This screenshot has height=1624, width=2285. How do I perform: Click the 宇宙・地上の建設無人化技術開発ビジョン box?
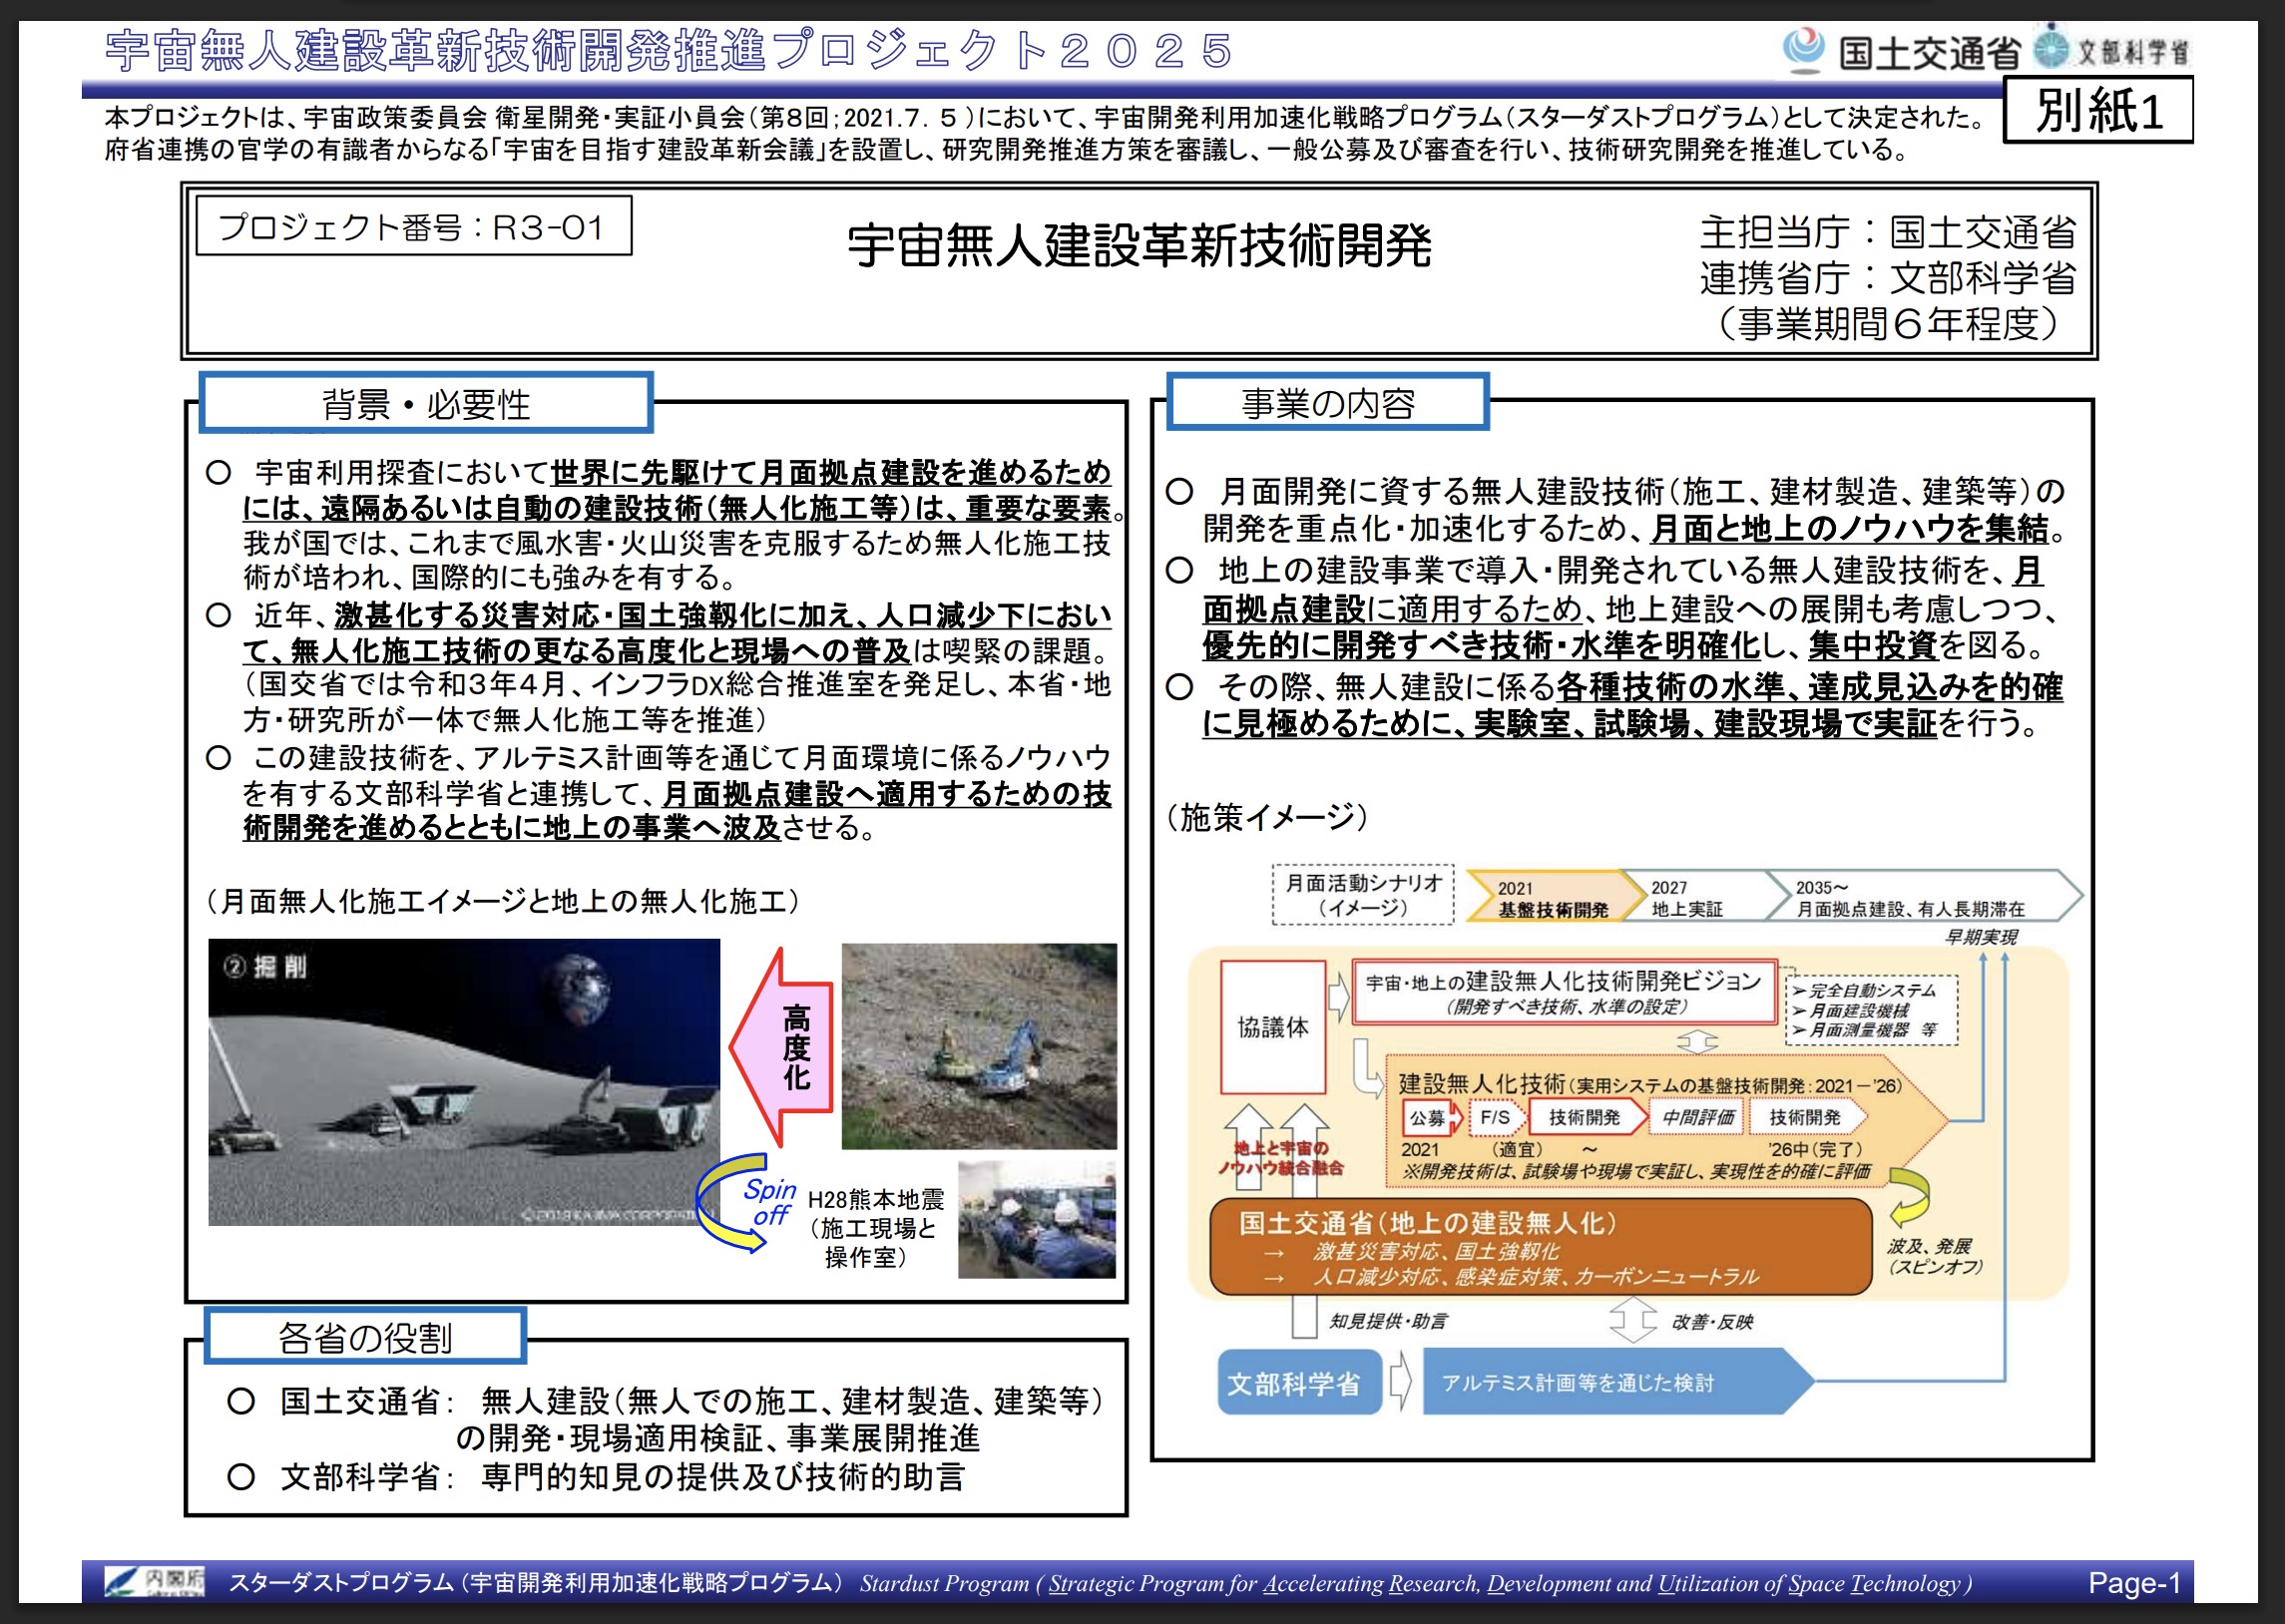[1564, 992]
